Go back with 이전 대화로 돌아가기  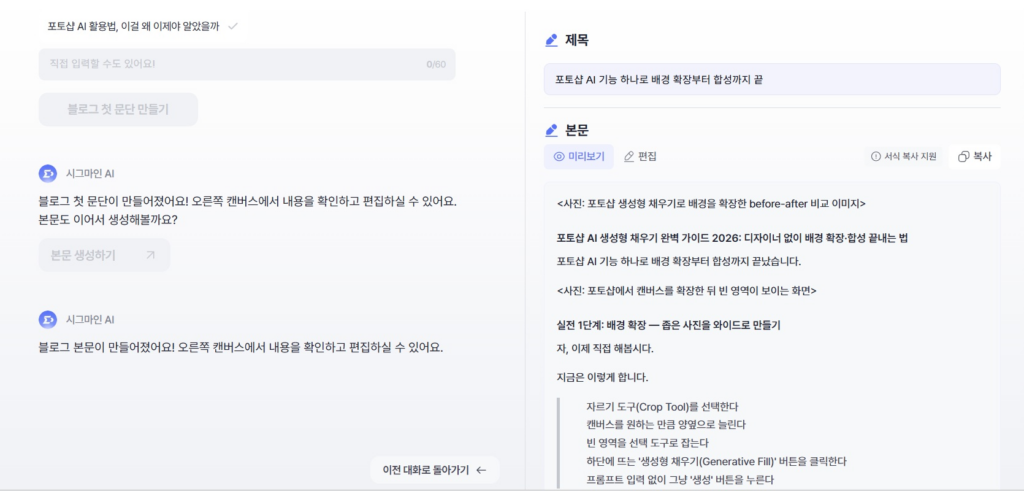434,470
